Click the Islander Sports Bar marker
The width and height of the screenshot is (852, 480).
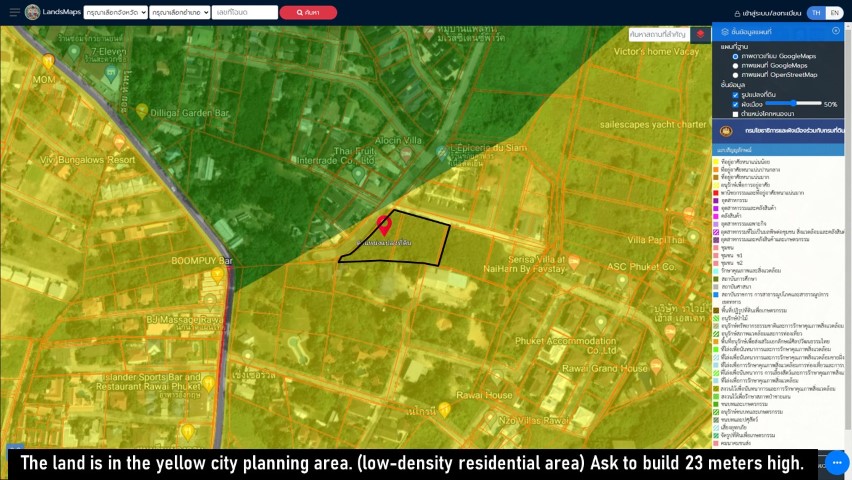click(209, 384)
